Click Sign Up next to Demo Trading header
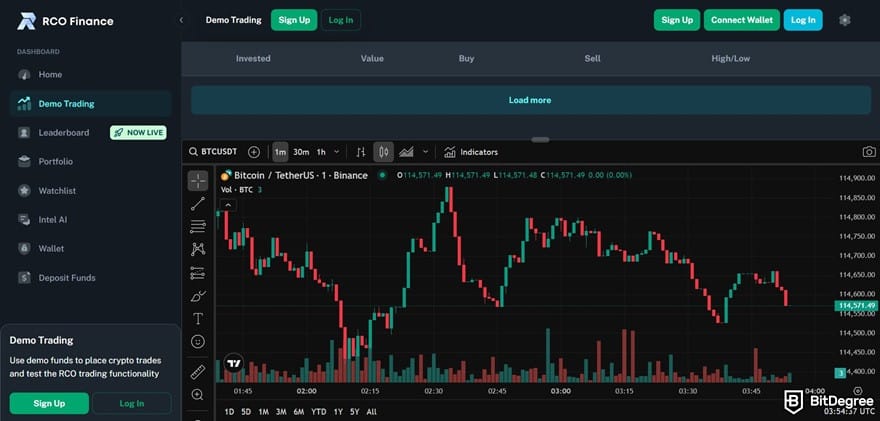 click(294, 20)
